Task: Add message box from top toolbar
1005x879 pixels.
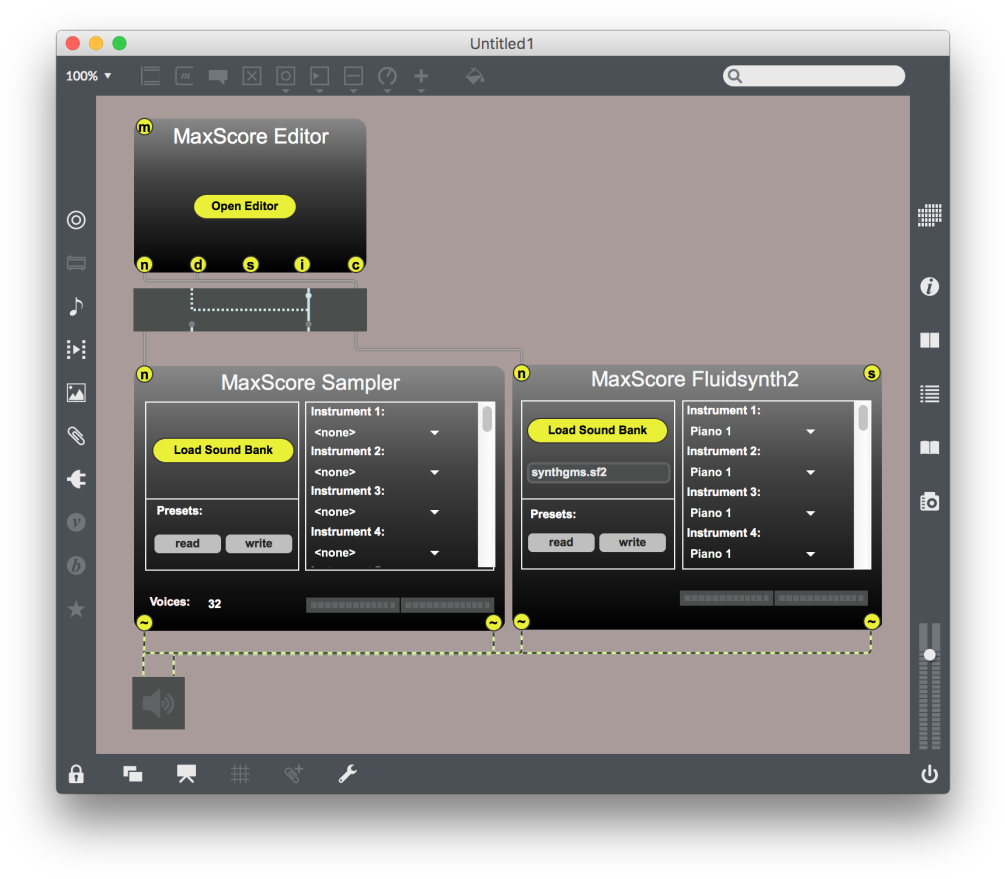Action: [x=185, y=76]
